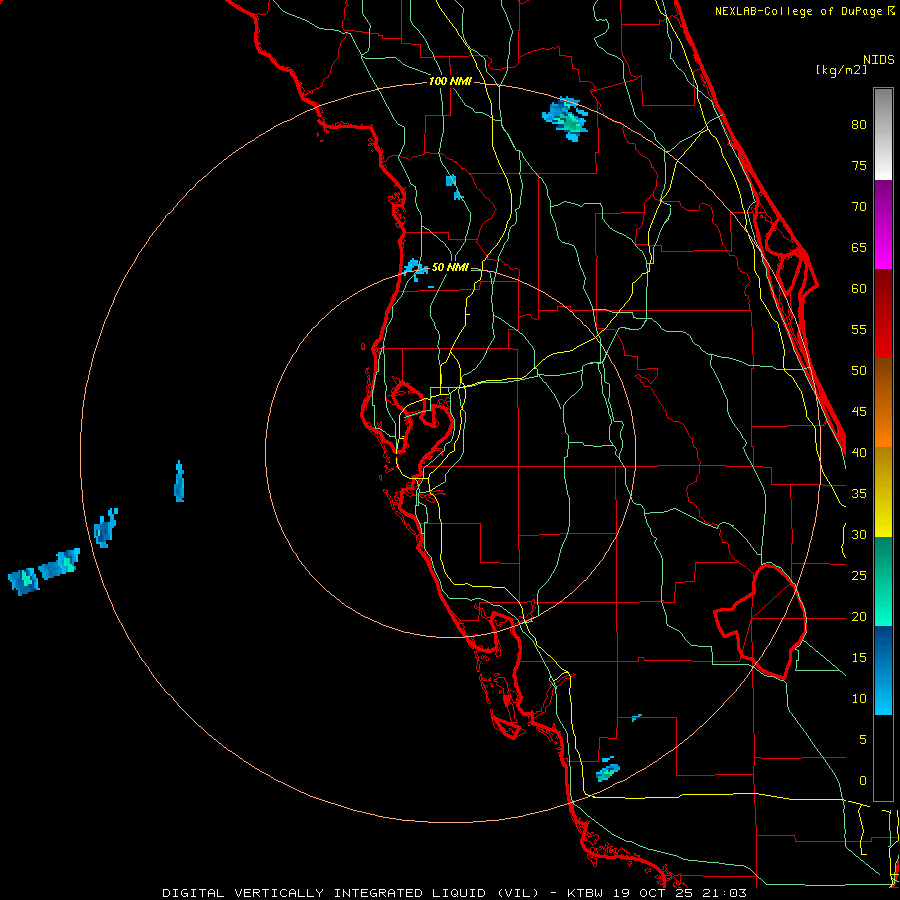Select the red segment of the color bar
The width and height of the screenshot is (900, 900).
883,314
